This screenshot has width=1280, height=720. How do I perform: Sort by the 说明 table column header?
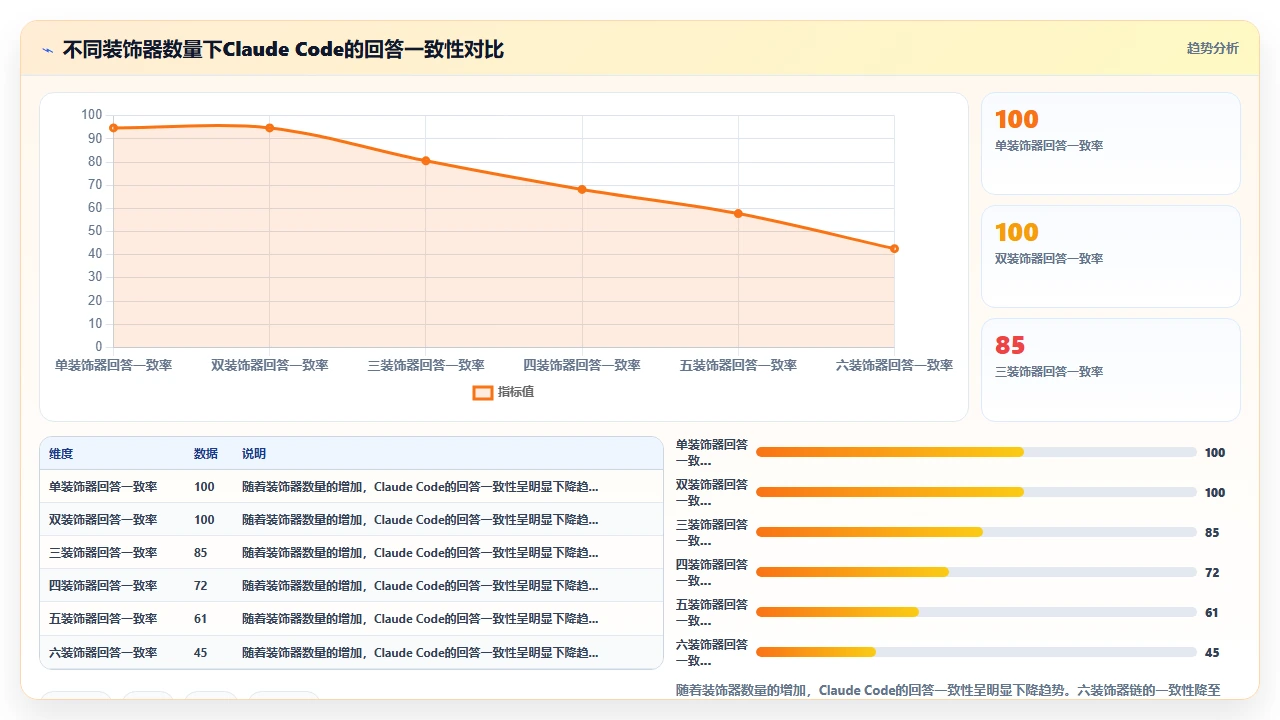point(254,454)
